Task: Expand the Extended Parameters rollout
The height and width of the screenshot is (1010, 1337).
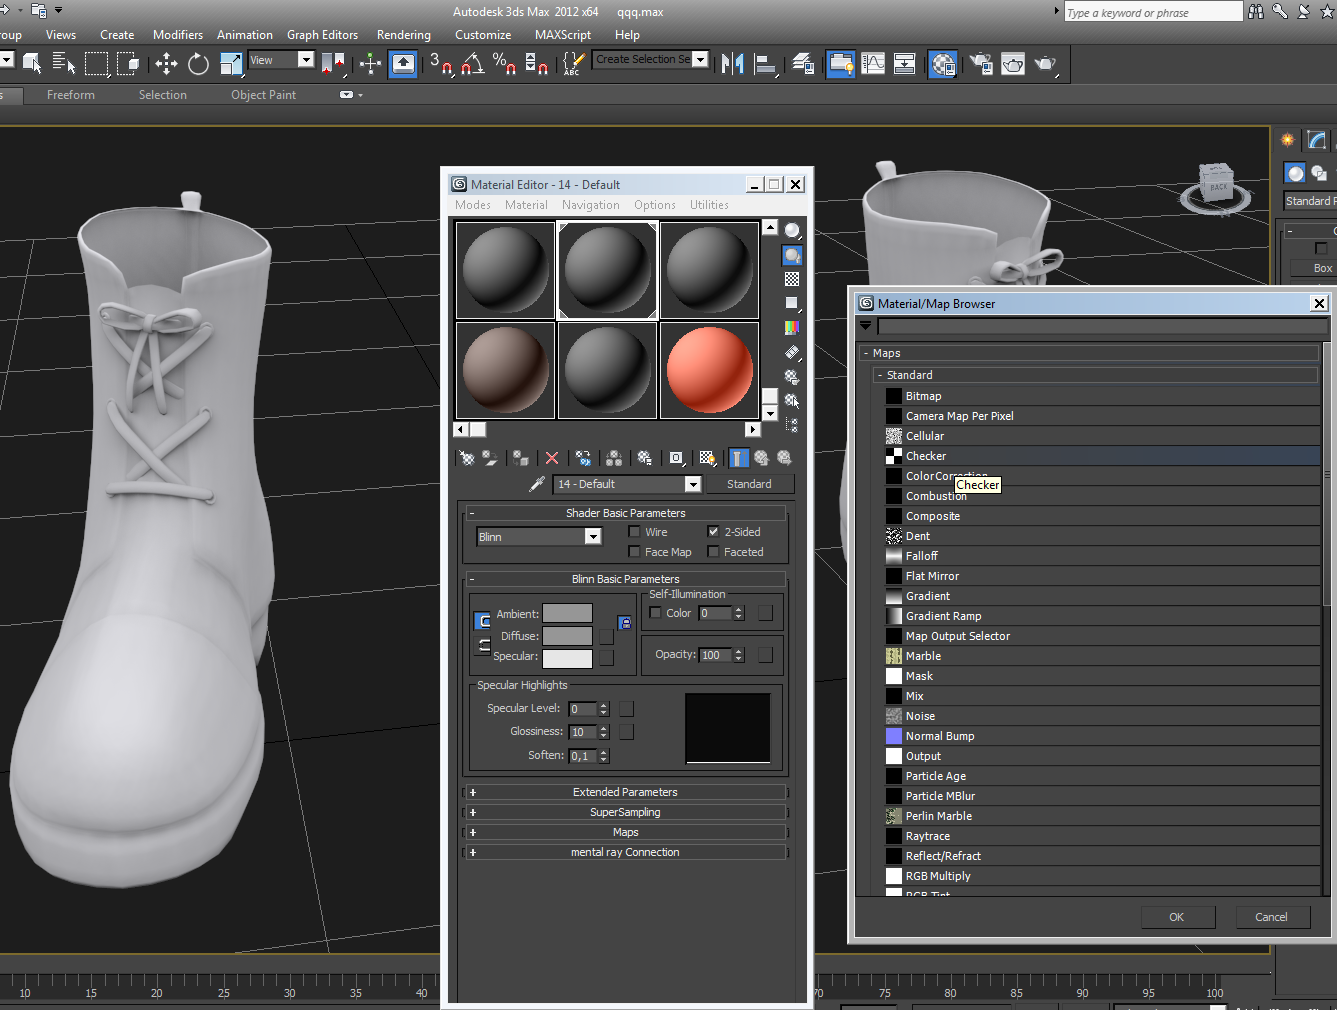Action: click(625, 792)
